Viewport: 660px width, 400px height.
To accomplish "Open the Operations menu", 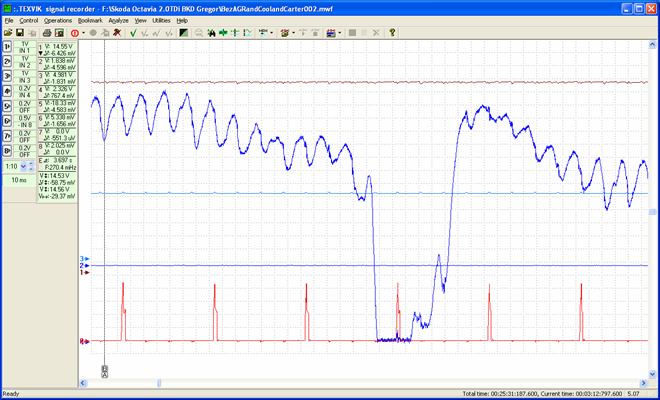I will [58, 20].
